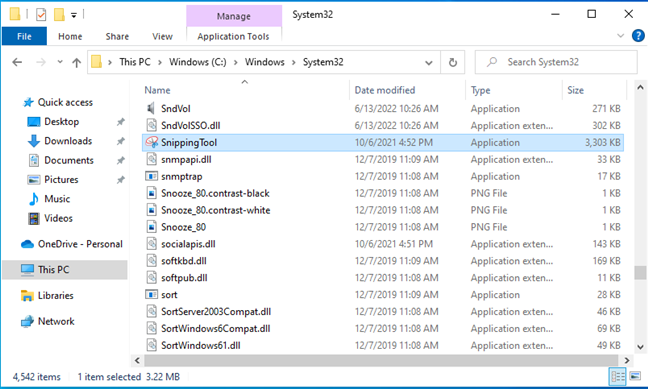Click the Search System32 box
648x389 pixels.
pos(556,62)
